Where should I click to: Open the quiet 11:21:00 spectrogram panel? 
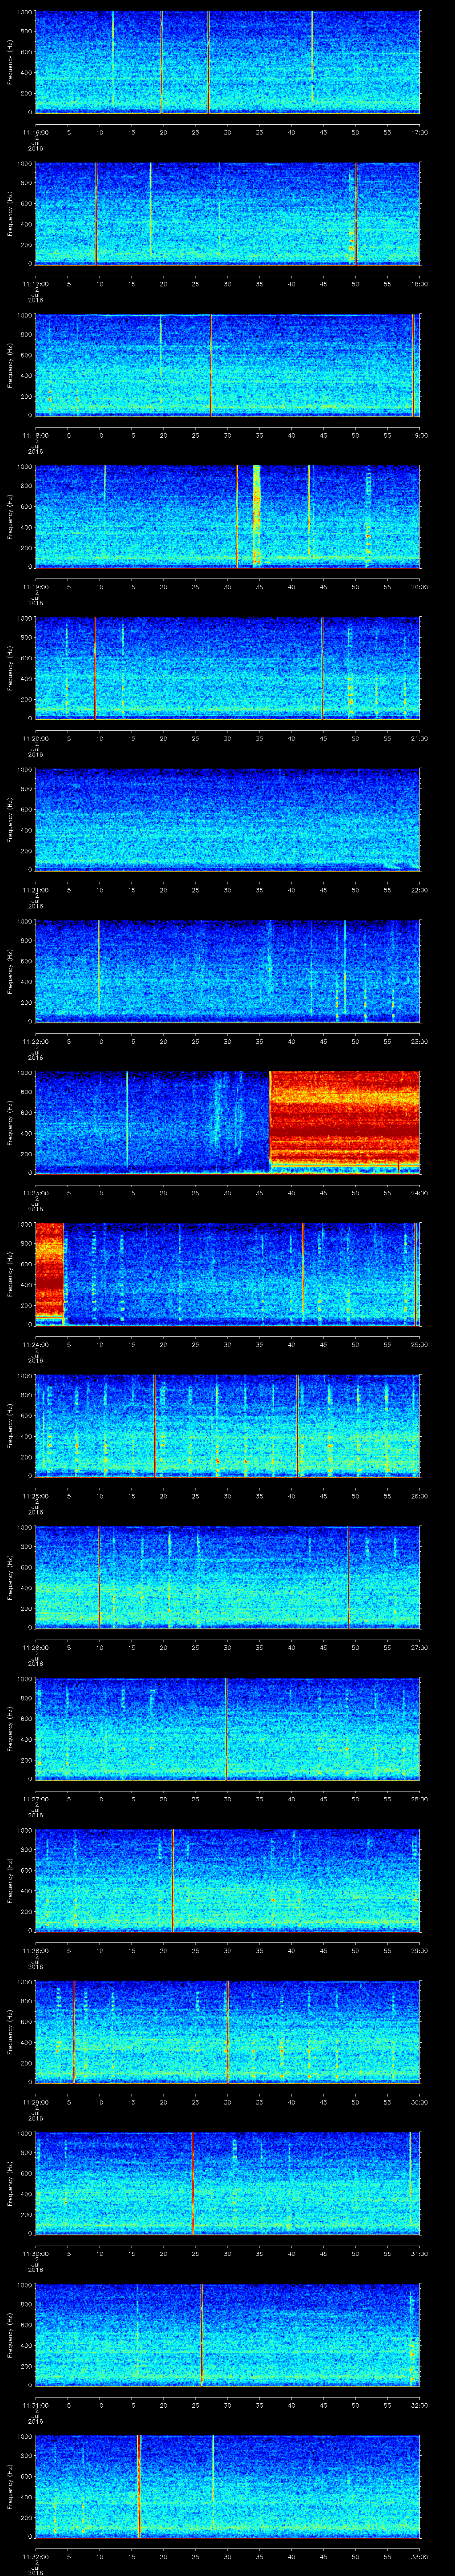point(227,820)
